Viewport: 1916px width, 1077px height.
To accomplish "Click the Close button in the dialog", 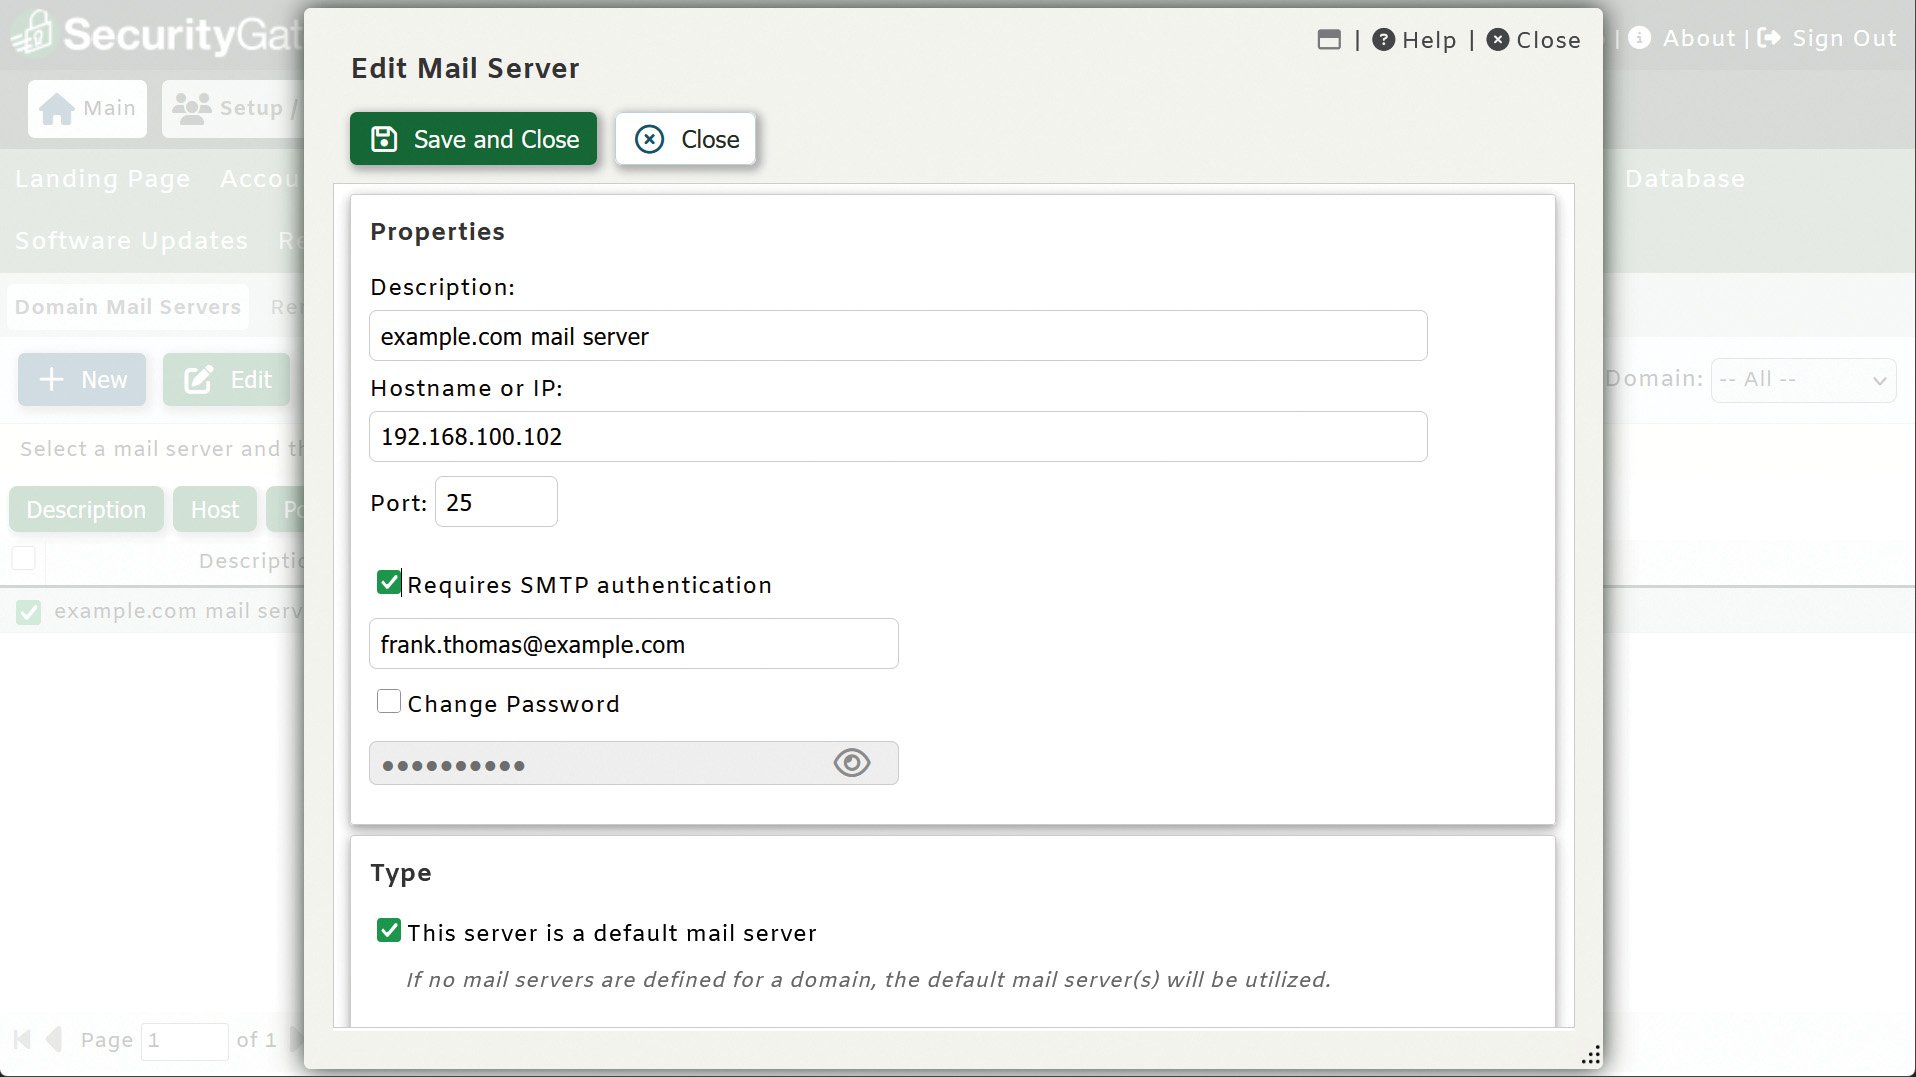I will (x=685, y=139).
